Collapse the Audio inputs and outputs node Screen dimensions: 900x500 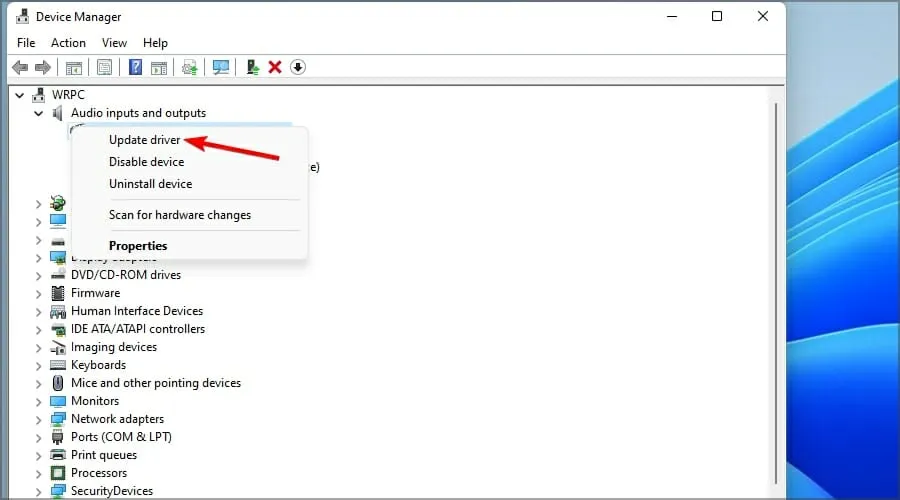coord(39,113)
